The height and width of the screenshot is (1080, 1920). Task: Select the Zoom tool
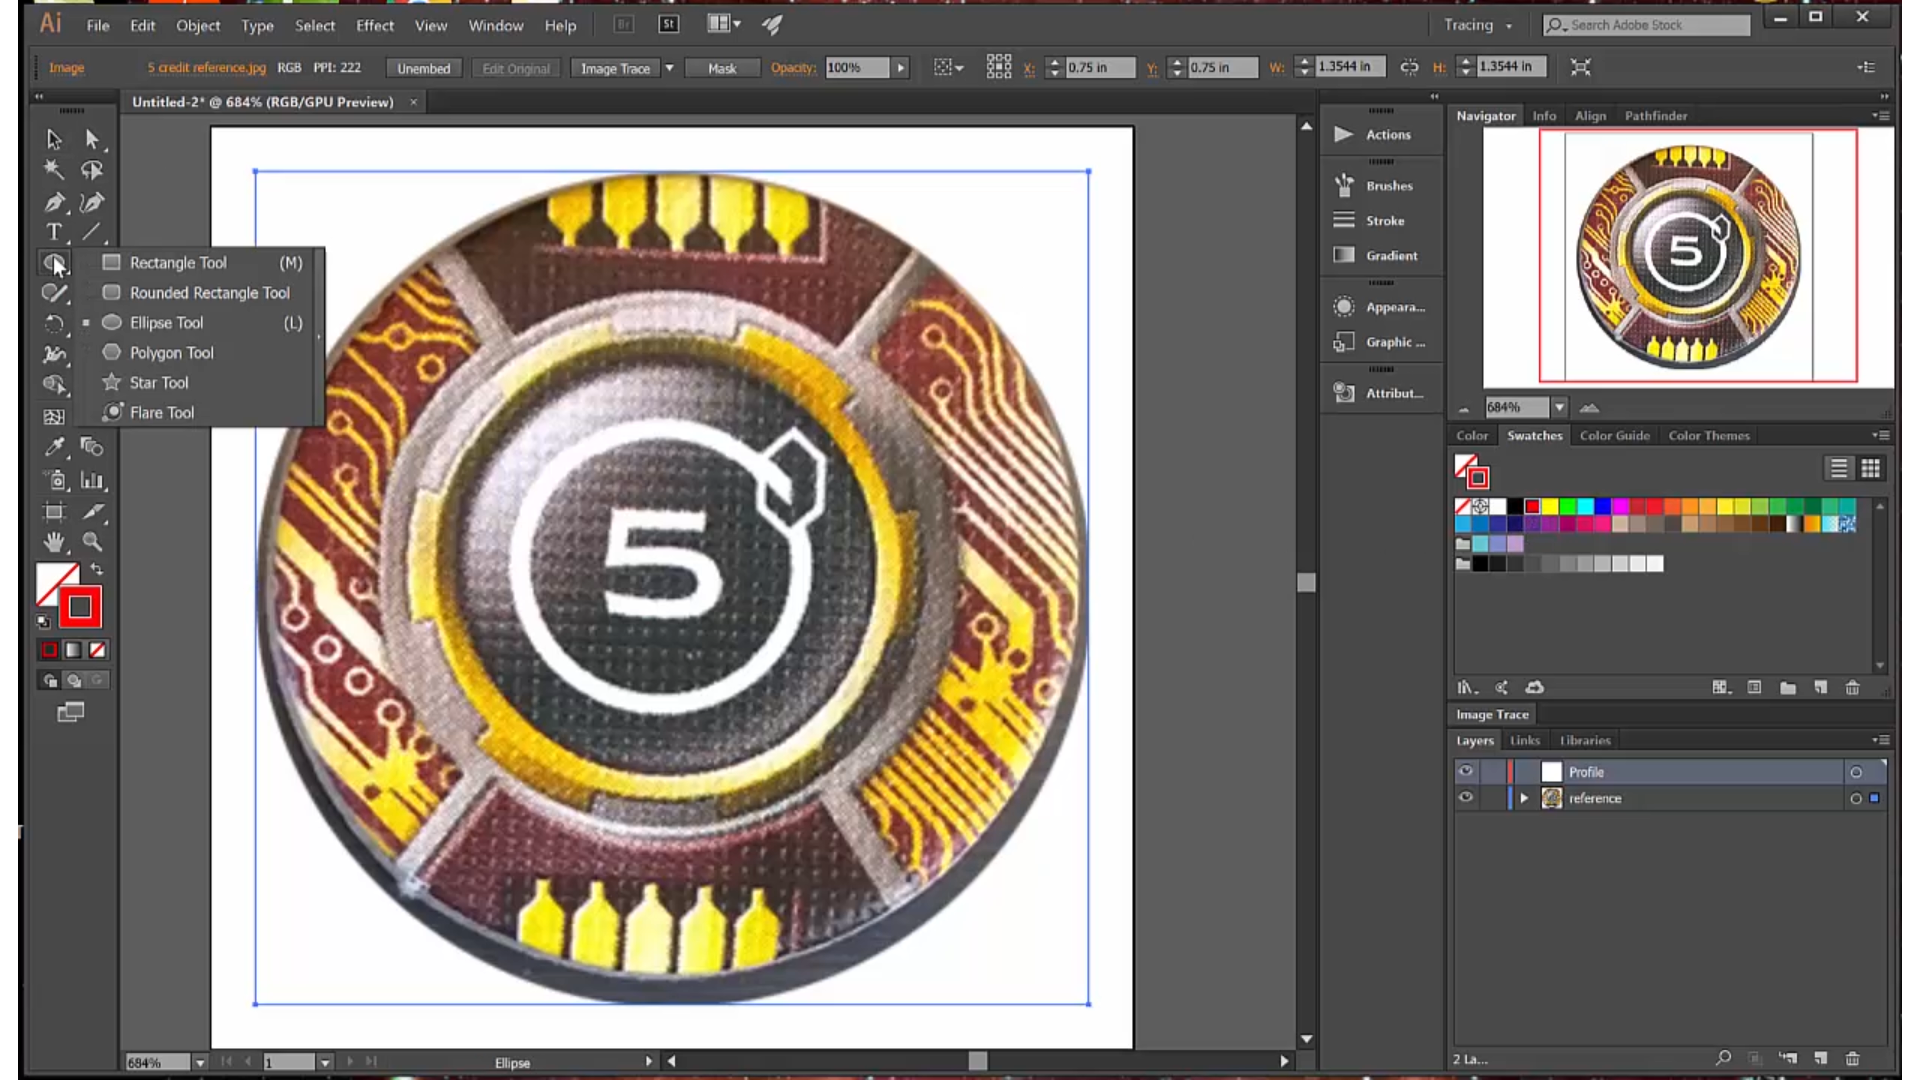coord(92,541)
